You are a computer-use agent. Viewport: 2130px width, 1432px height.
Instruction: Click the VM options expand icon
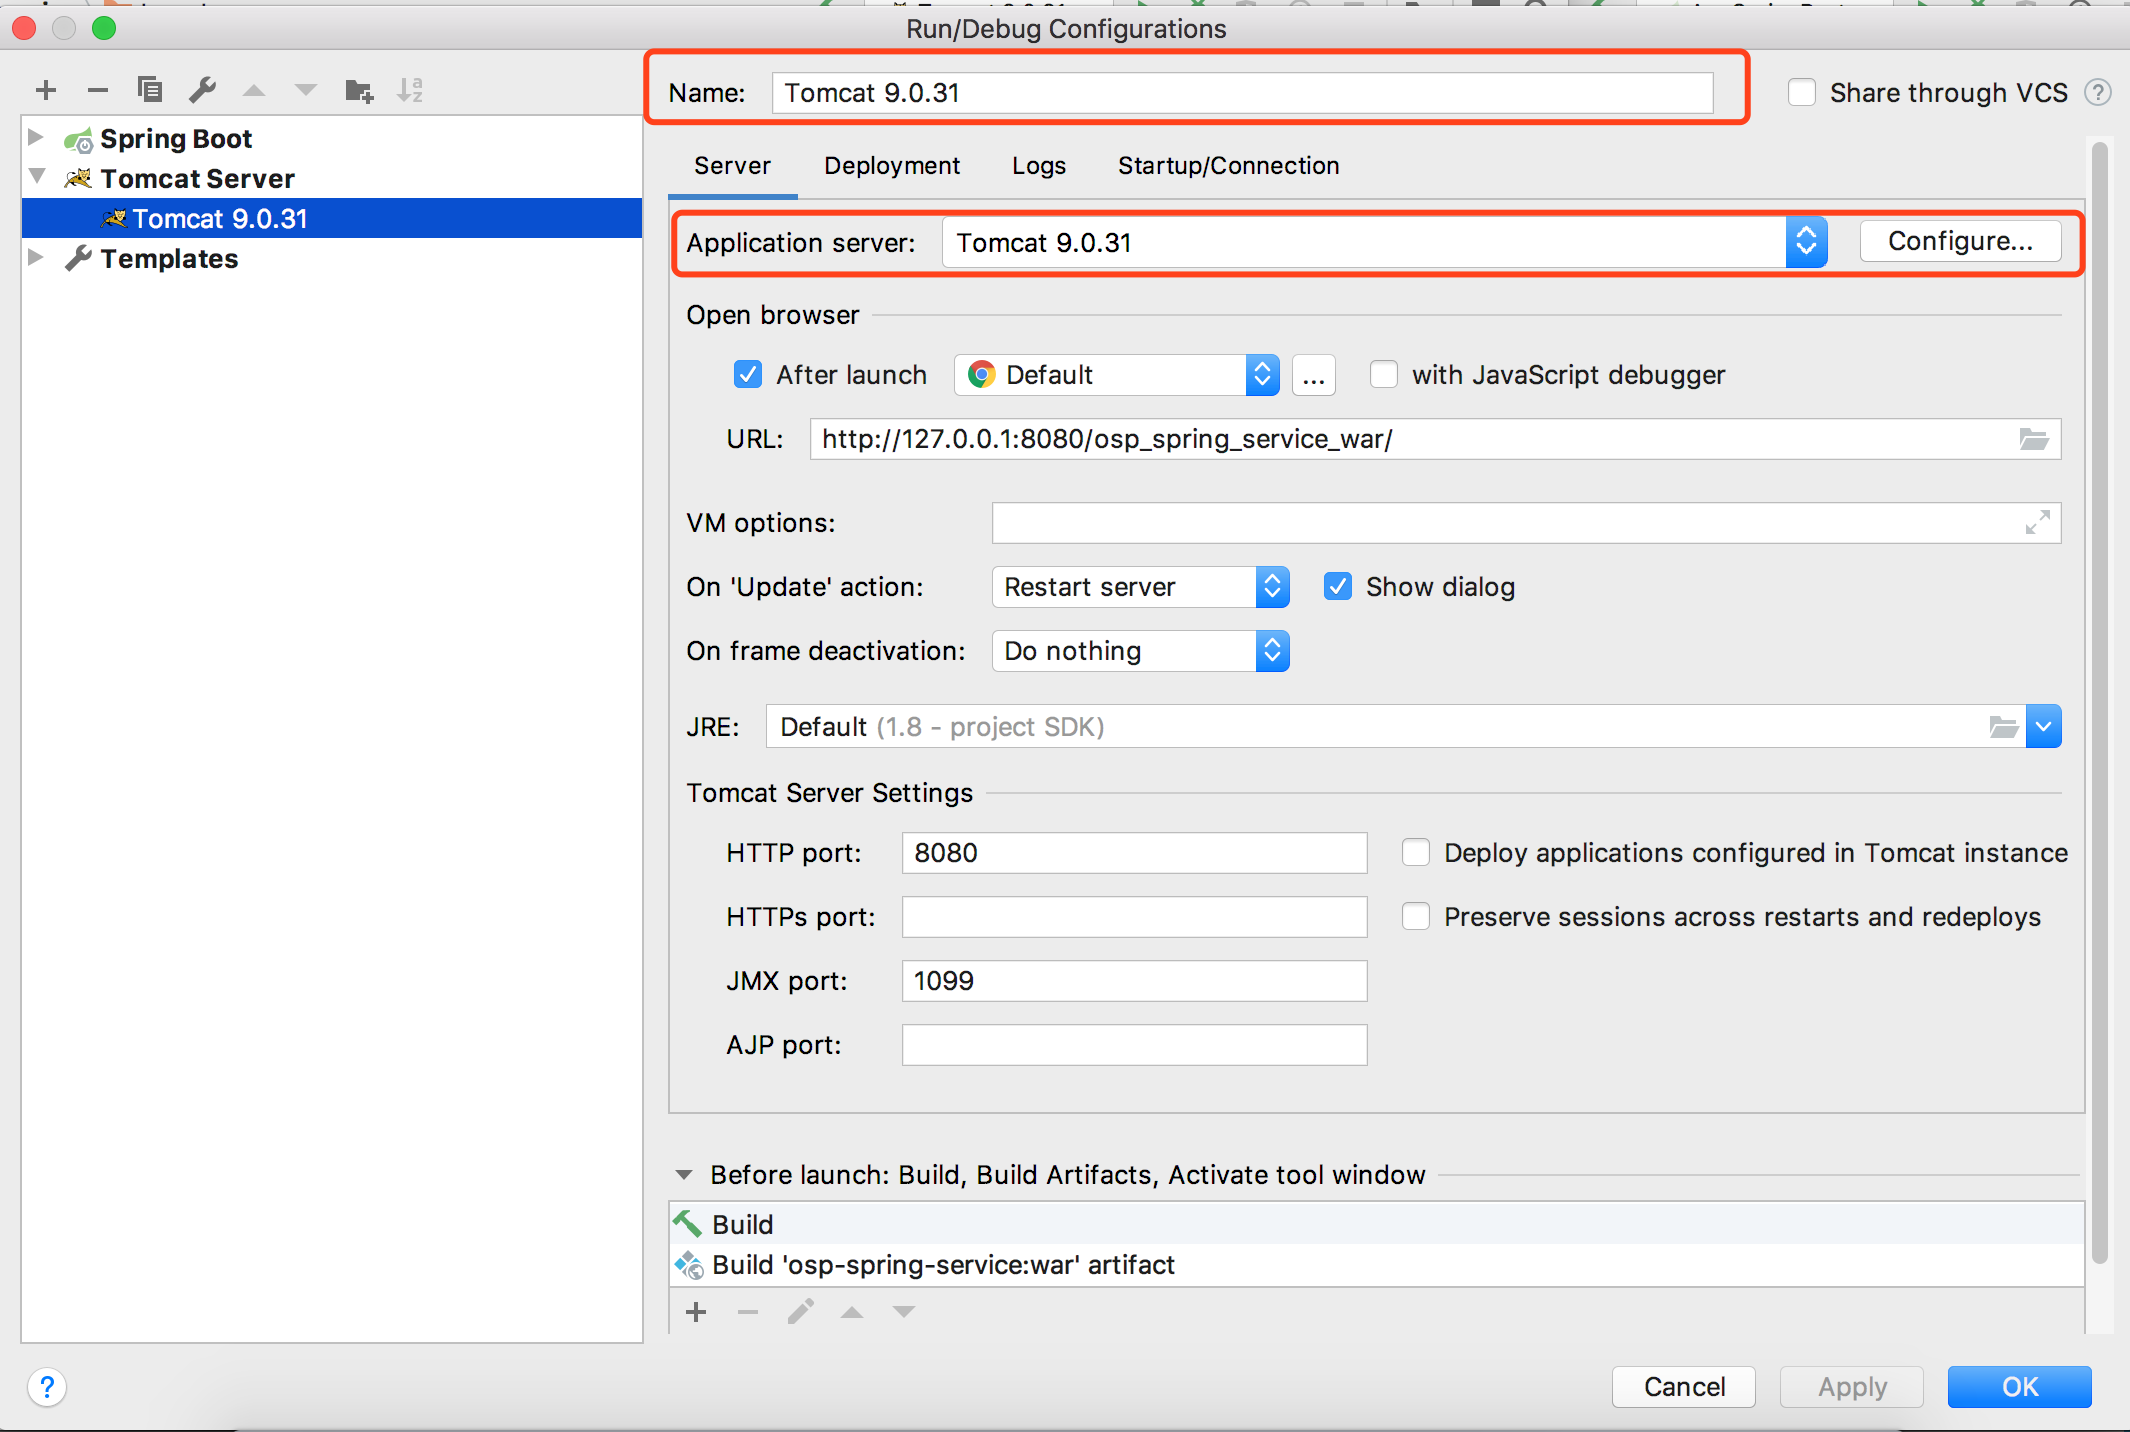pyautogui.click(x=2037, y=522)
